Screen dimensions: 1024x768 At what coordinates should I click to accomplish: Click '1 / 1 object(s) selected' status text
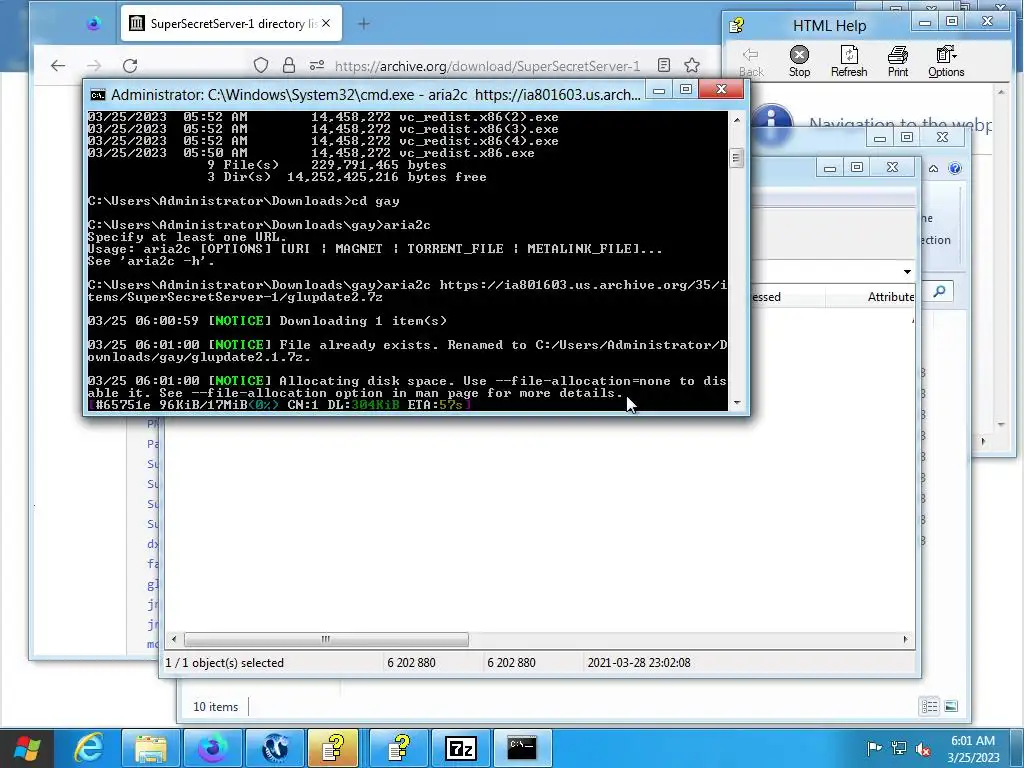click(x=225, y=663)
